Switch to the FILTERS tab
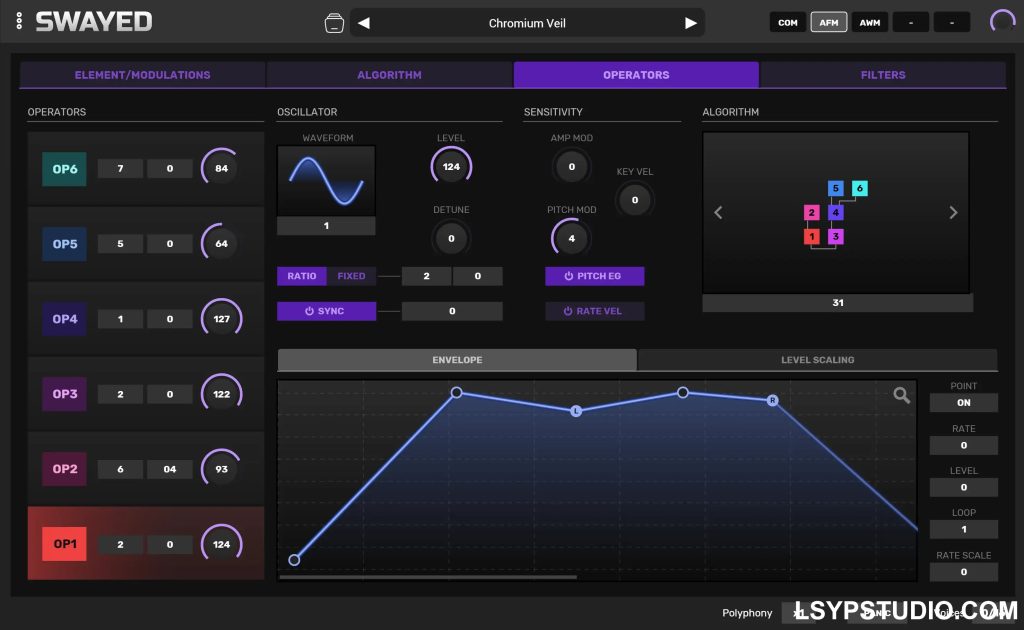 click(x=883, y=74)
